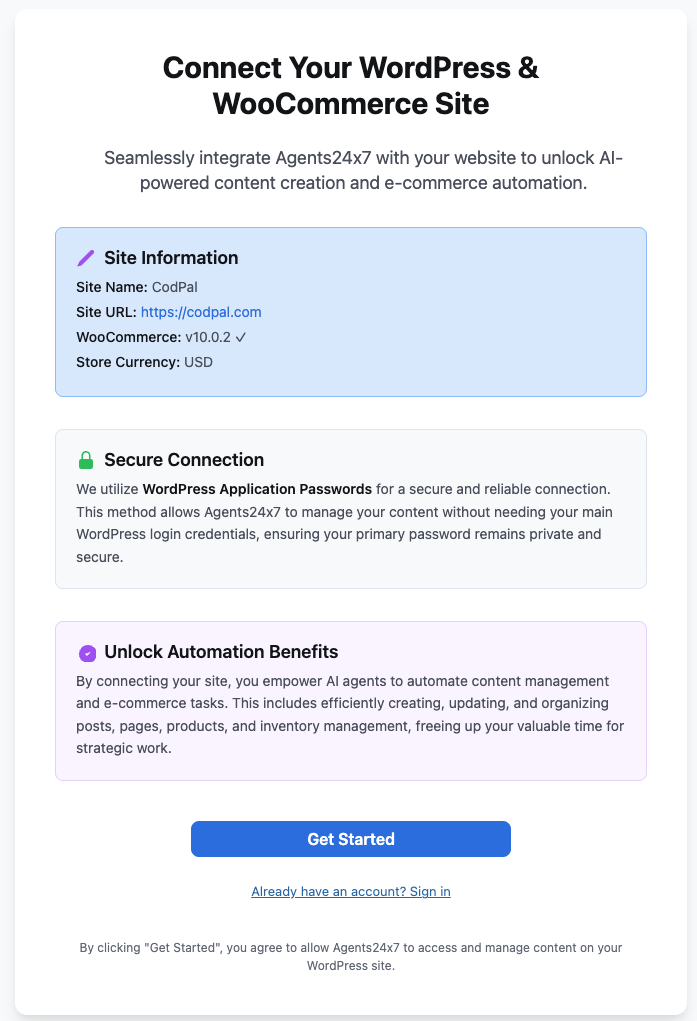Click the purple shield check icon
This screenshot has width=697, height=1021.
pyautogui.click(x=87, y=653)
